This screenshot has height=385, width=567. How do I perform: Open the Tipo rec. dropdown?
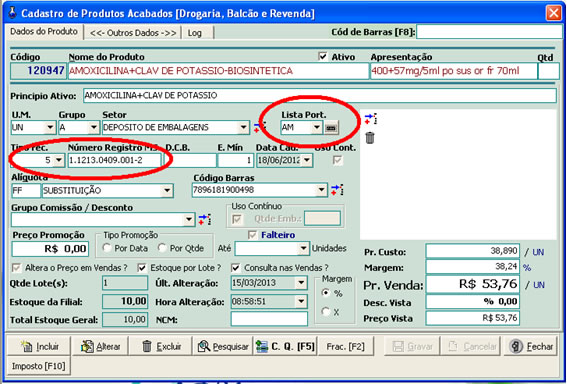59,160
